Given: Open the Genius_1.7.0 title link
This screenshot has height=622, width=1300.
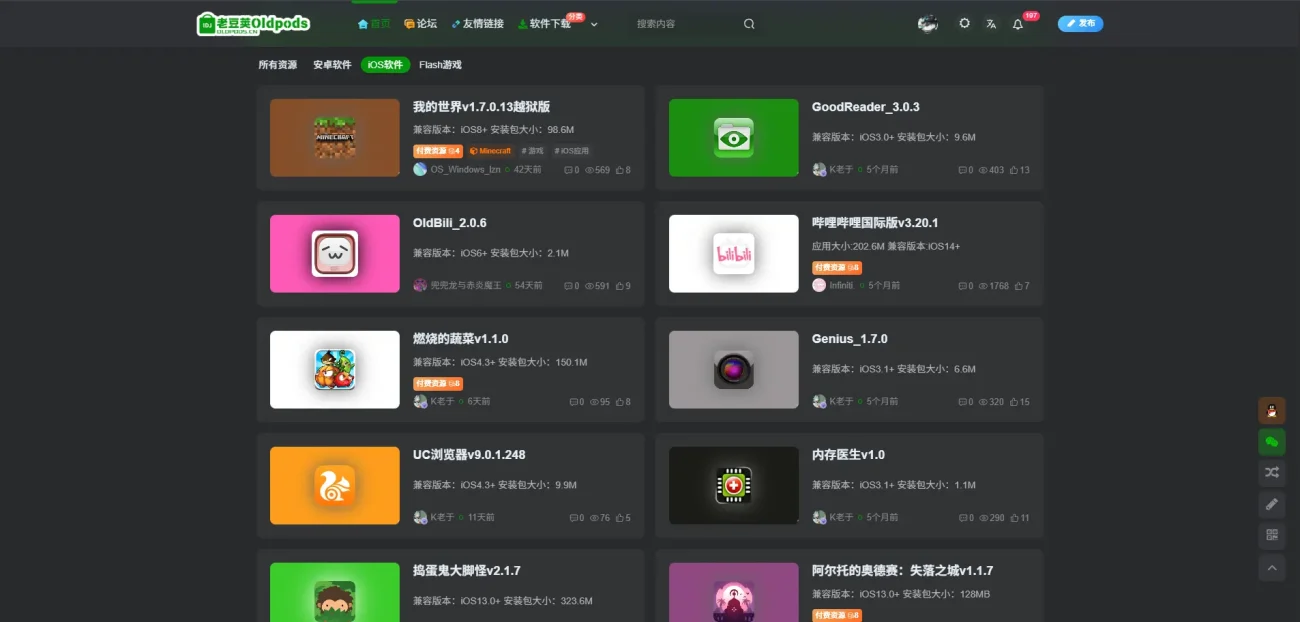Looking at the screenshot, I should tap(850, 339).
